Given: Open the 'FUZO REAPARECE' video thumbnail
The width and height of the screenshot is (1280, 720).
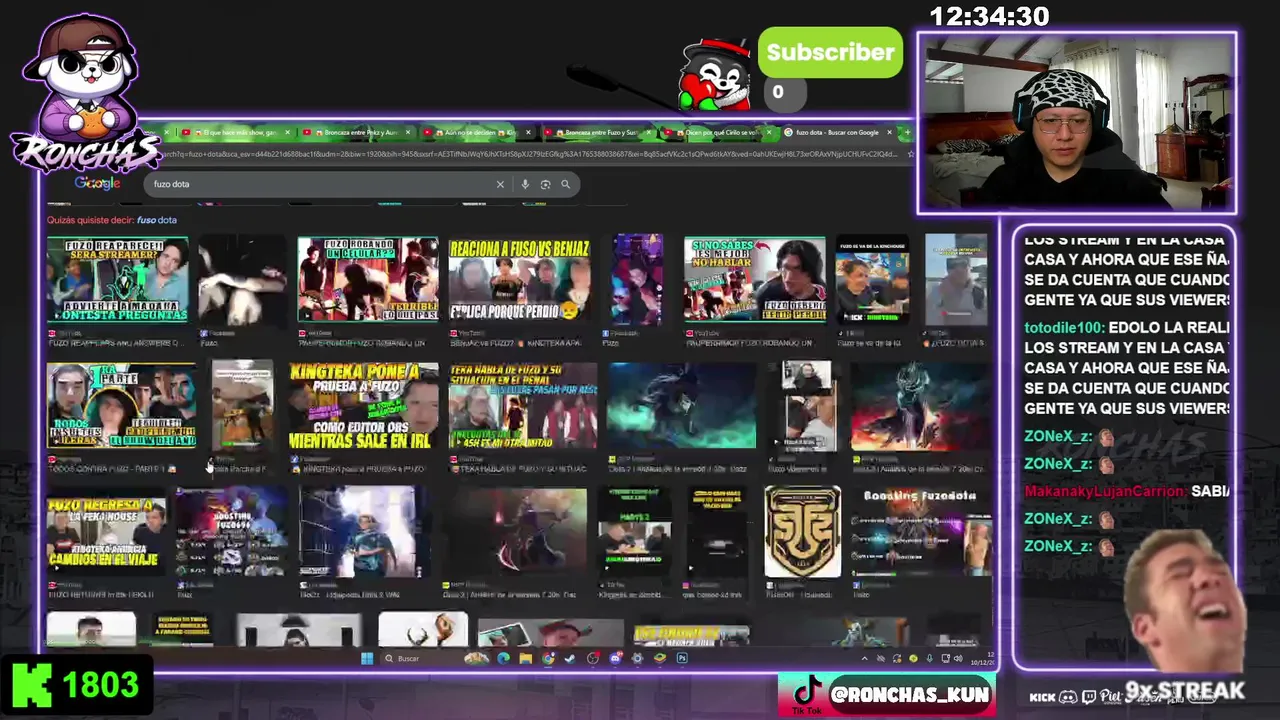Looking at the screenshot, I should (117, 280).
